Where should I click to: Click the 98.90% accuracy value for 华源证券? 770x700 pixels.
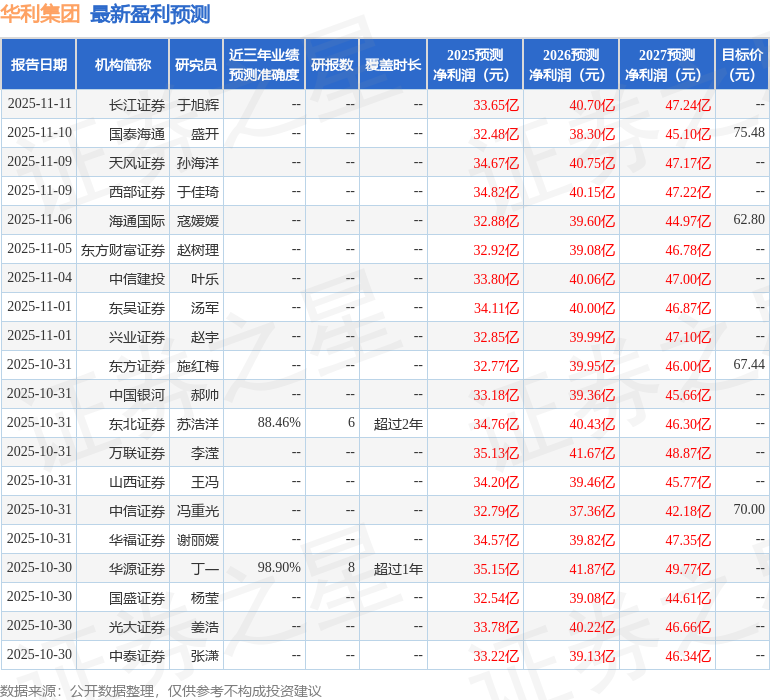click(x=279, y=568)
